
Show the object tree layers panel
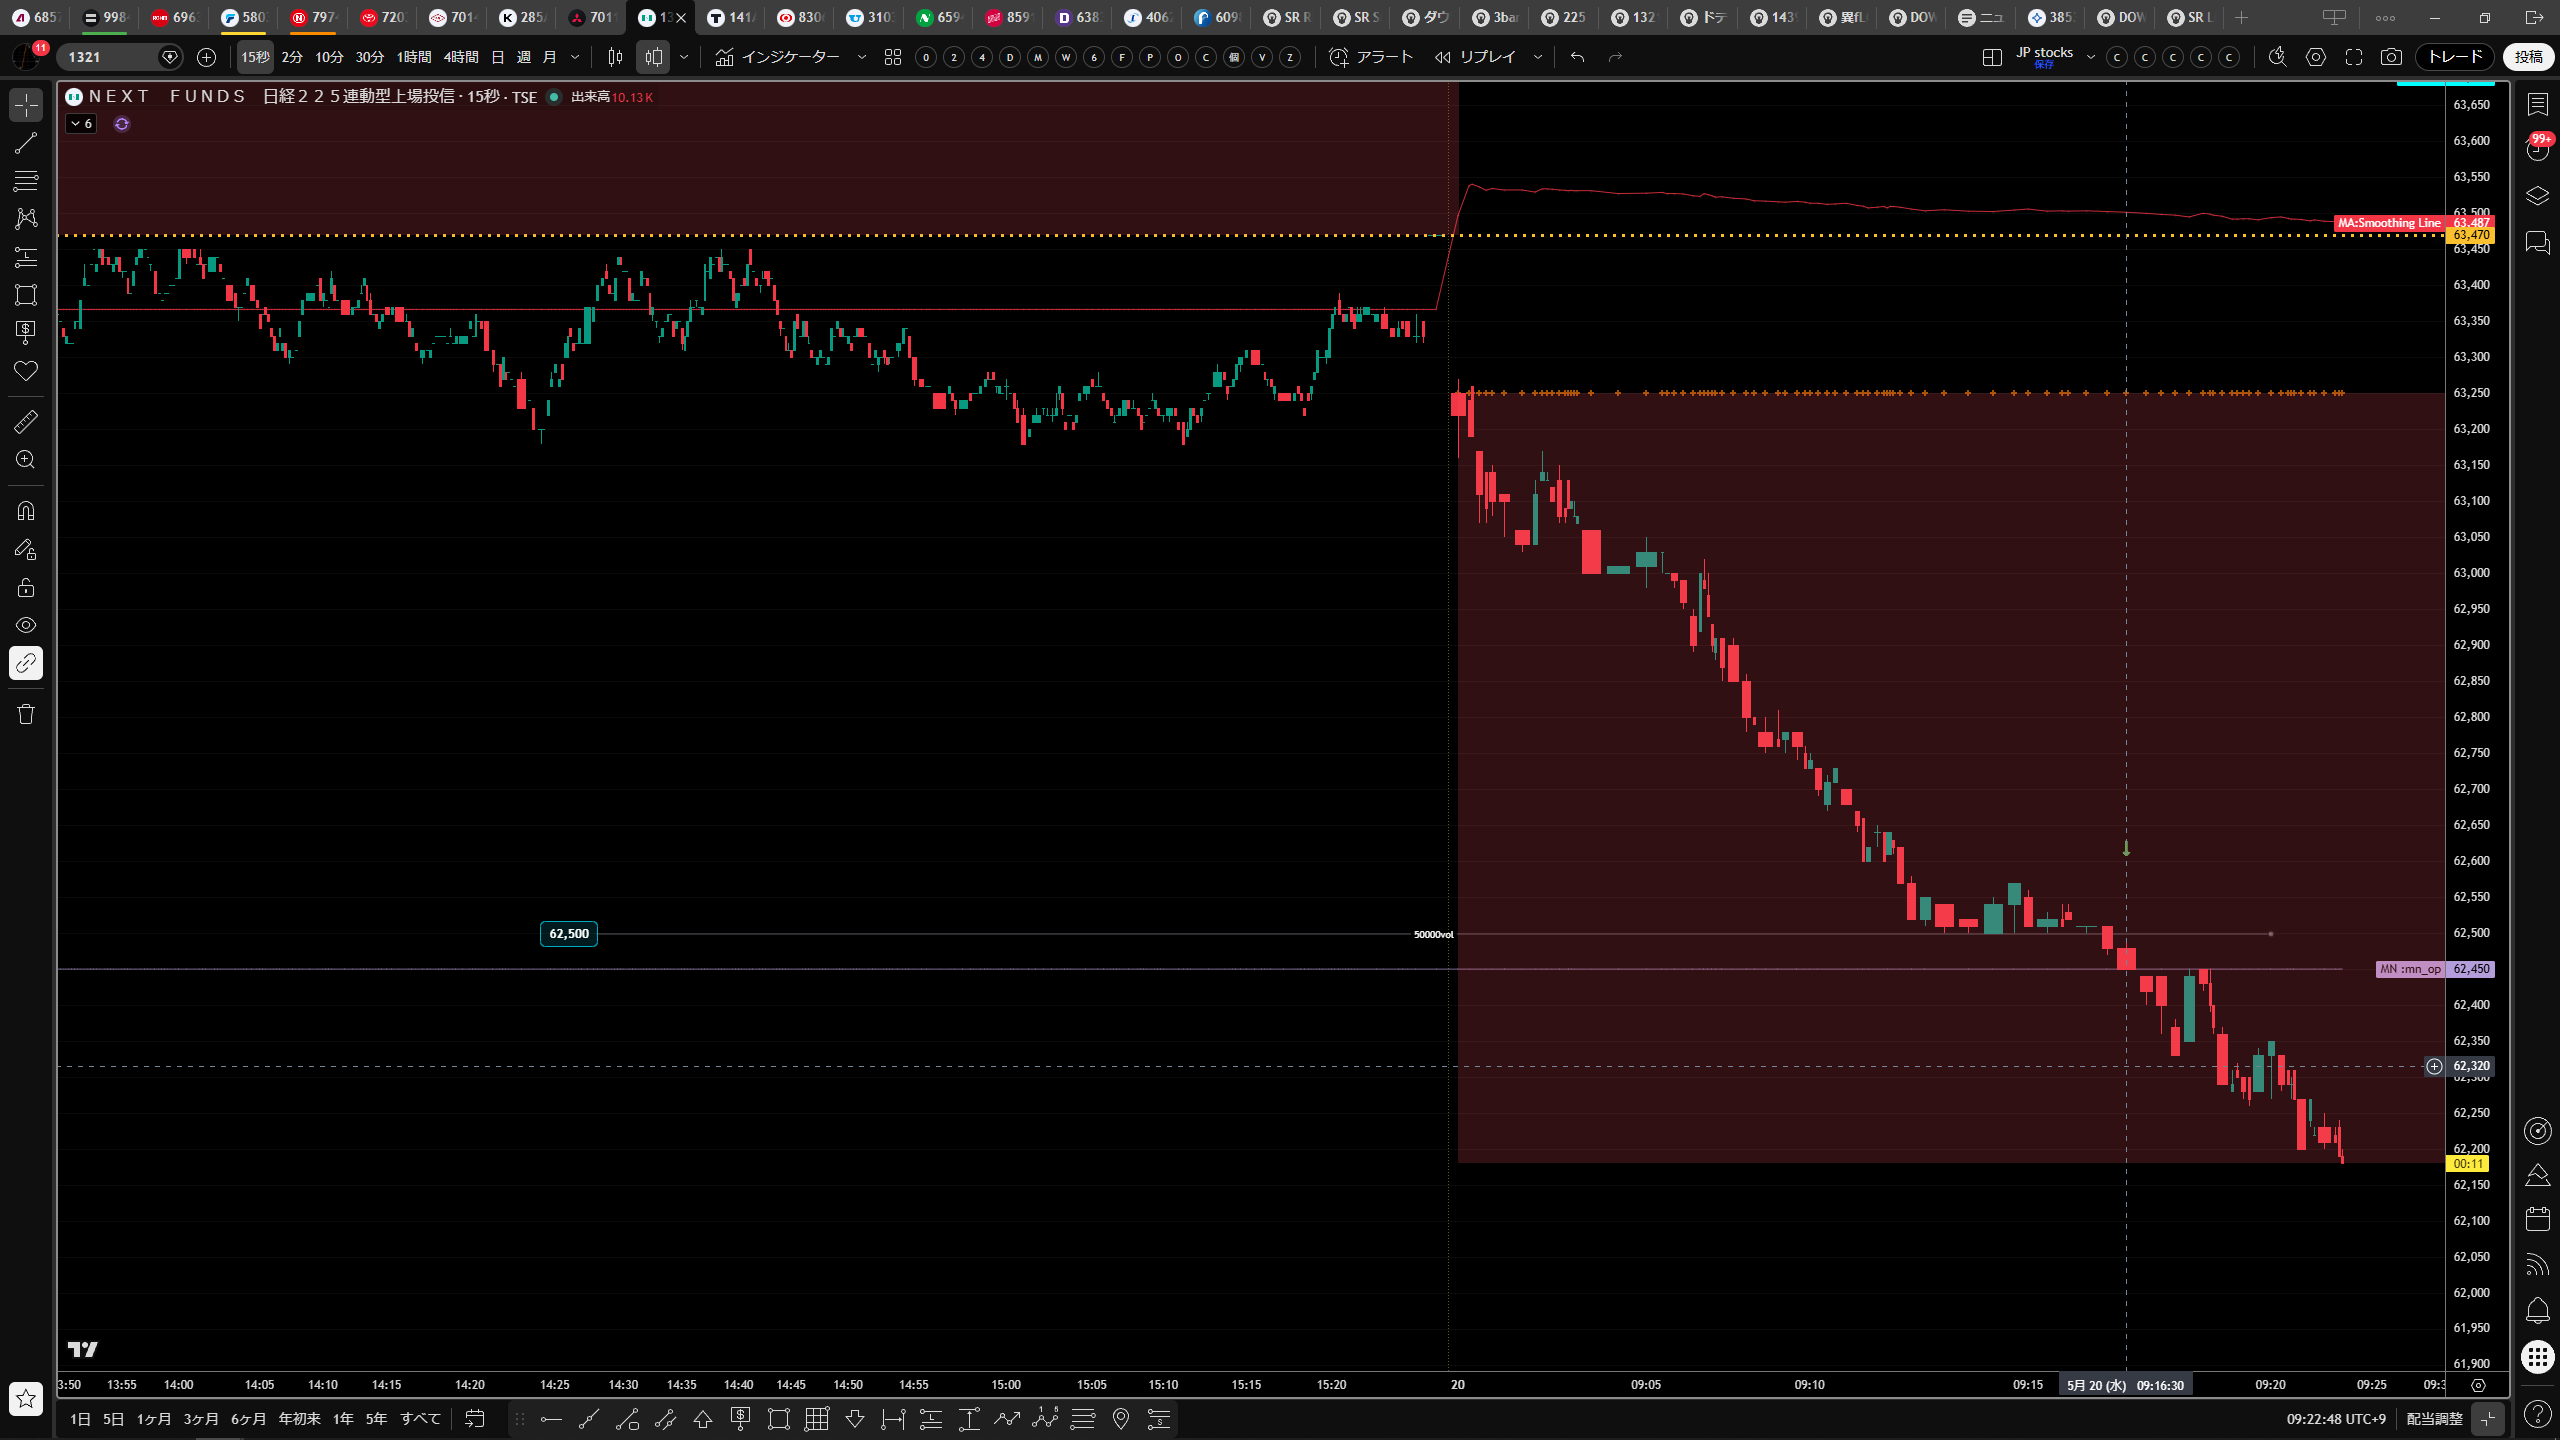(x=2537, y=196)
